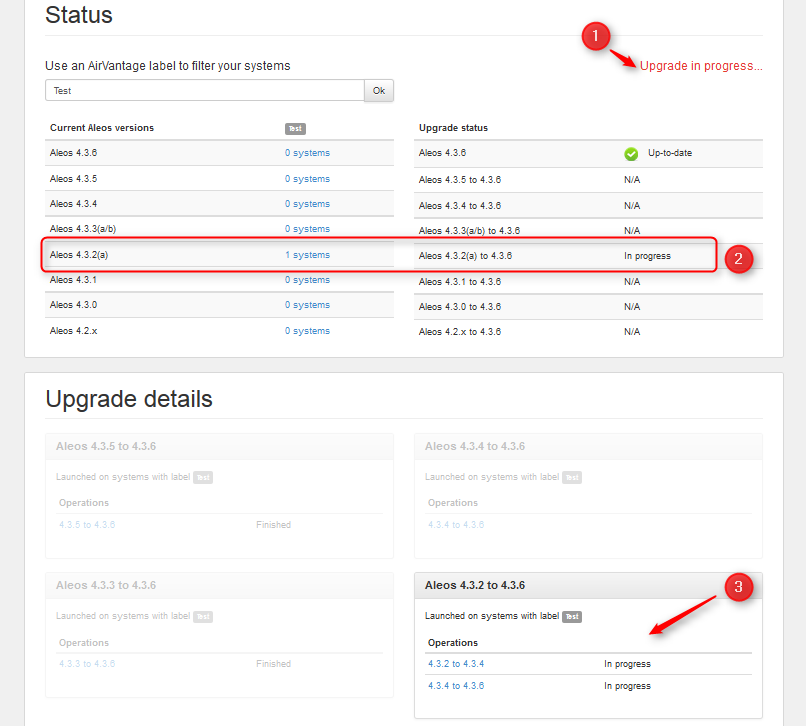Open the 4.3.4 to 4.3.6 operation link
The width and height of the screenshot is (806, 726).
coord(455,686)
